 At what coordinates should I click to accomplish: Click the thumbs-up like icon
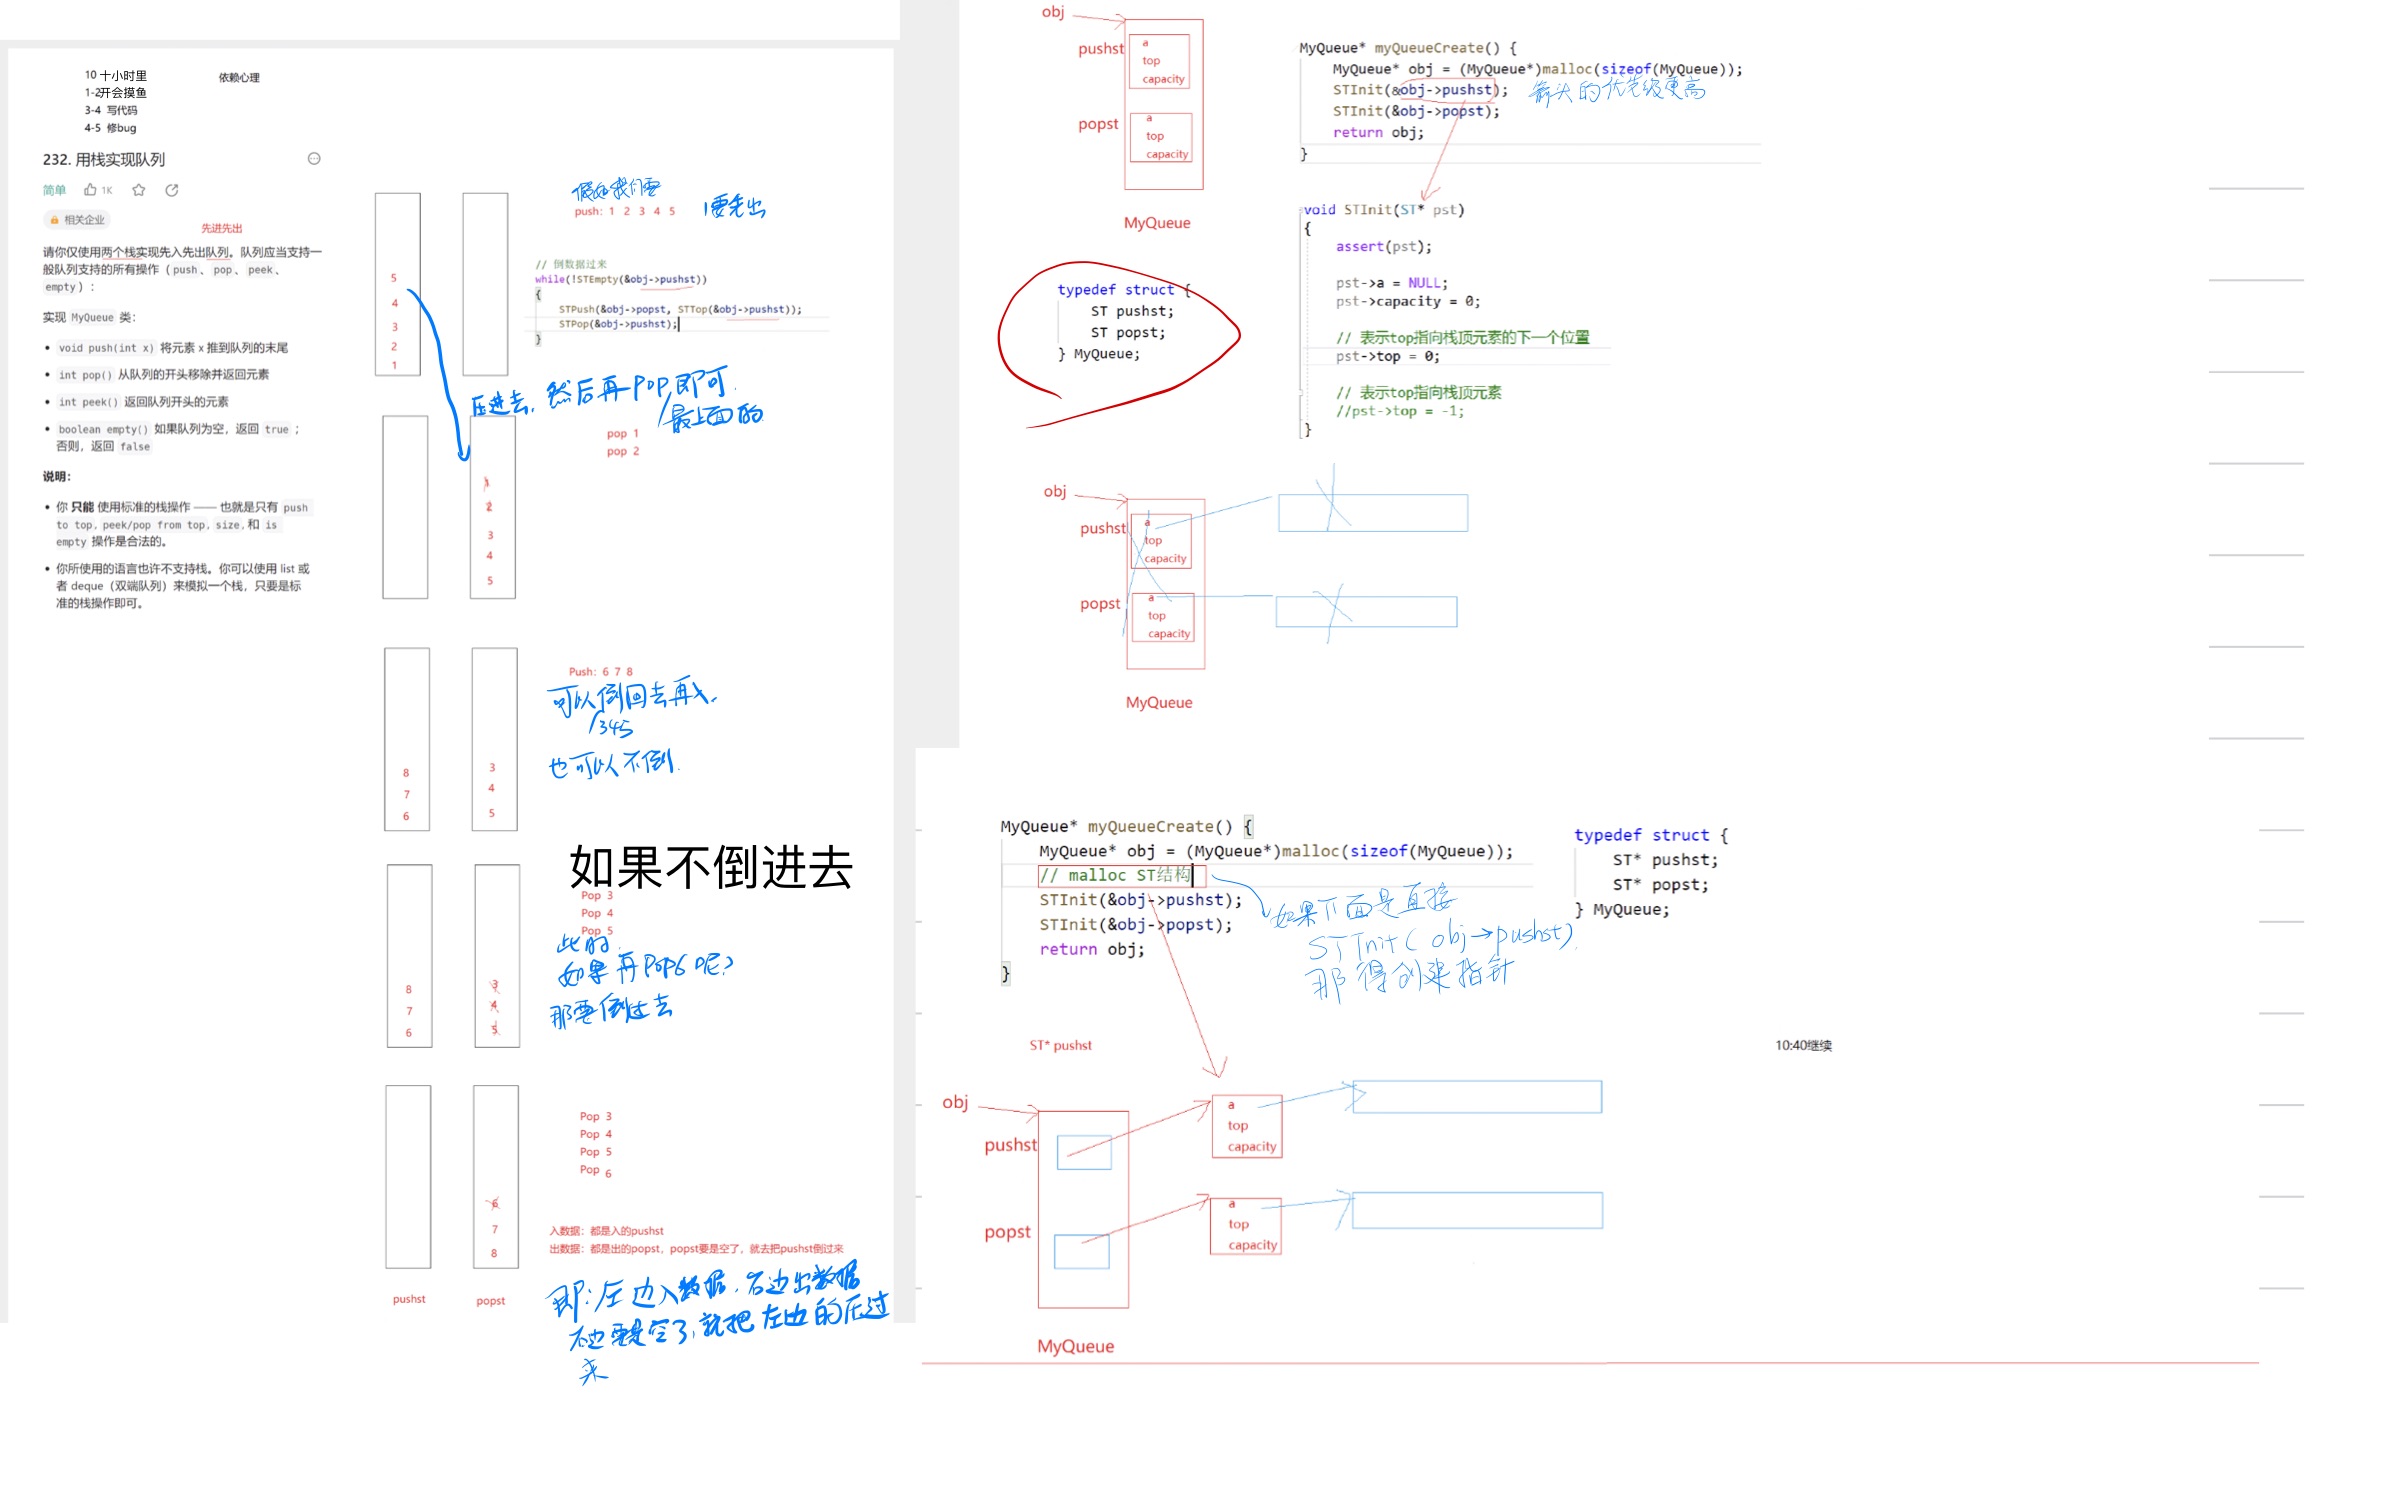(x=91, y=190)
